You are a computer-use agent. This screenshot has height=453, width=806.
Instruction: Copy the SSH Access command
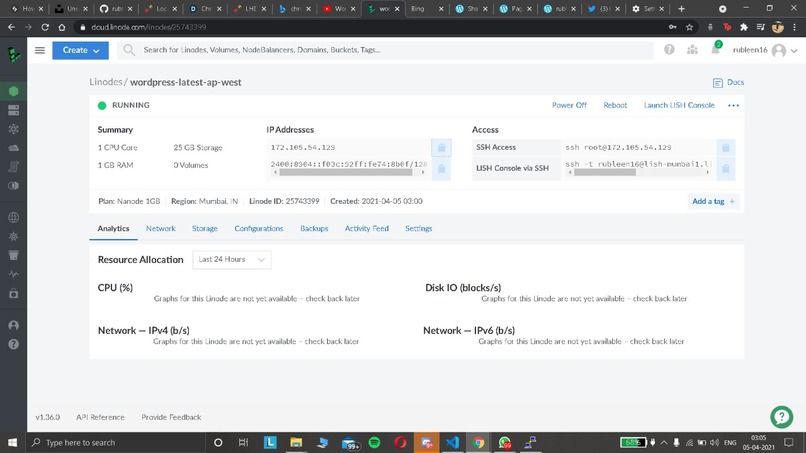pos(725,148)
